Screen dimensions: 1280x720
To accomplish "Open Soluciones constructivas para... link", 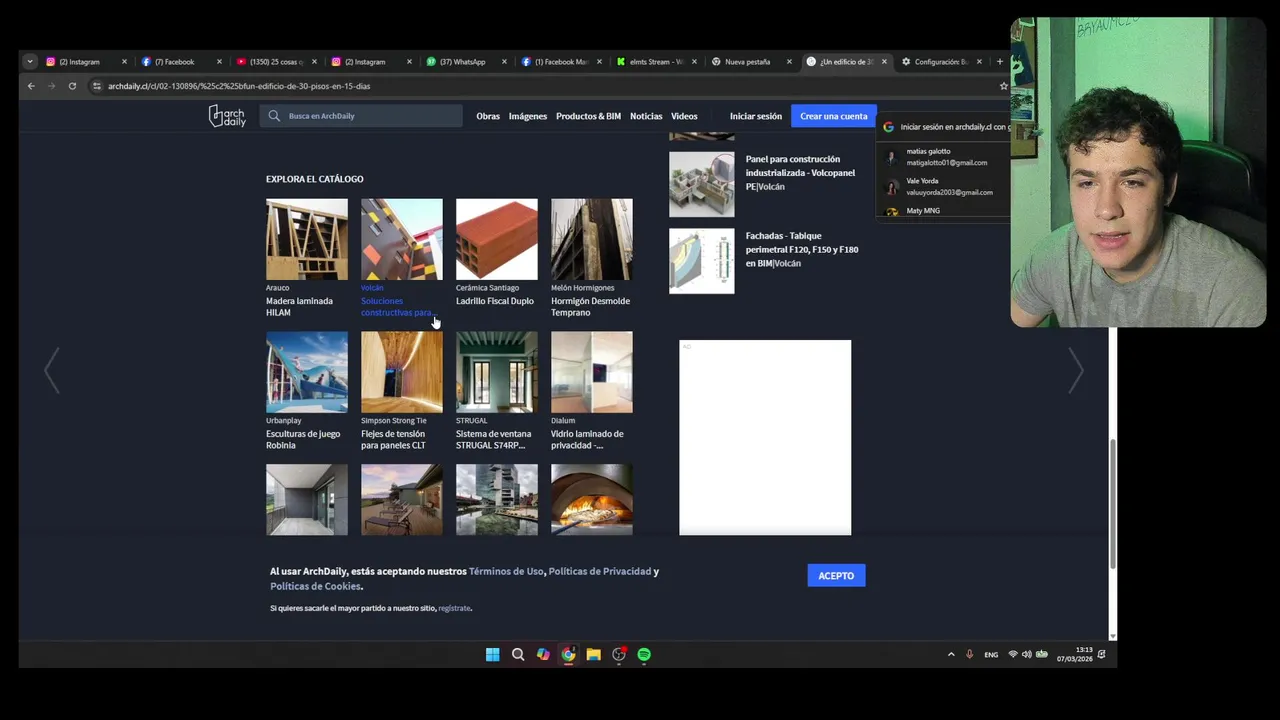I will (x=399, y=307).
